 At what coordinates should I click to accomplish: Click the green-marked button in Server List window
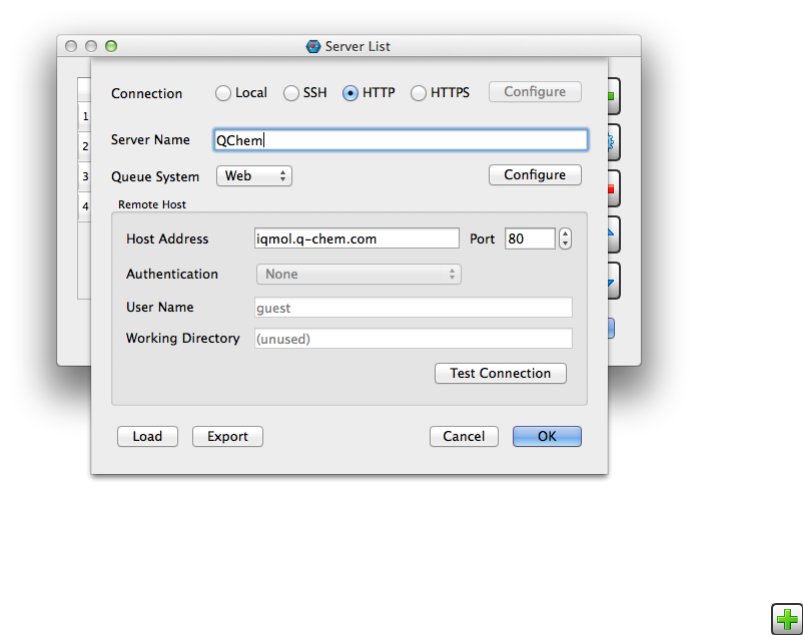[614, 96]
